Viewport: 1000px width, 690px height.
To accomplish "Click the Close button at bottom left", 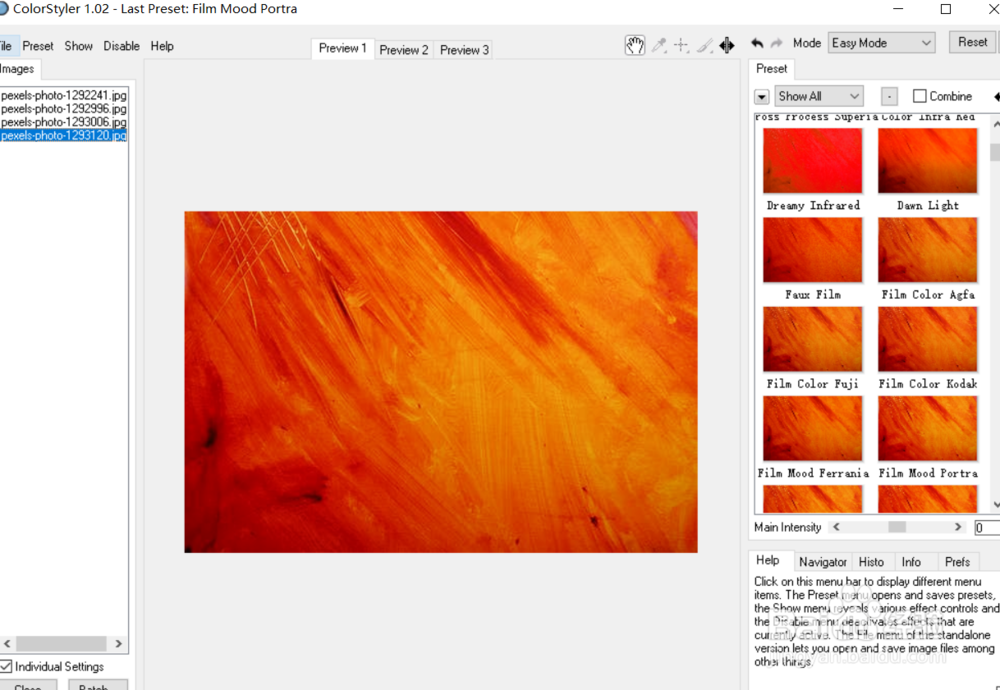I will 28,685.
